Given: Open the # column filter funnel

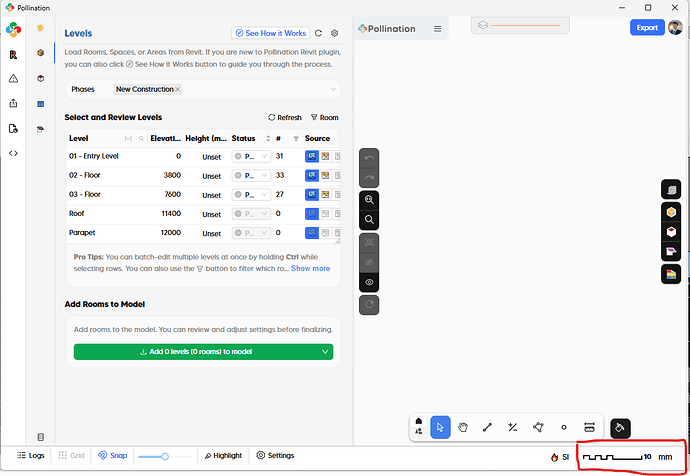Looking at the screenshot, I should tap(296, 139).
